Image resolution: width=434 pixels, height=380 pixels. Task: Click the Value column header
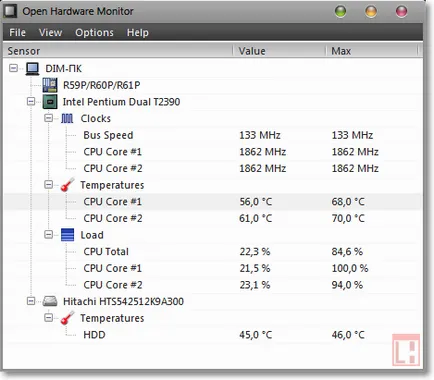click(279, 51)
